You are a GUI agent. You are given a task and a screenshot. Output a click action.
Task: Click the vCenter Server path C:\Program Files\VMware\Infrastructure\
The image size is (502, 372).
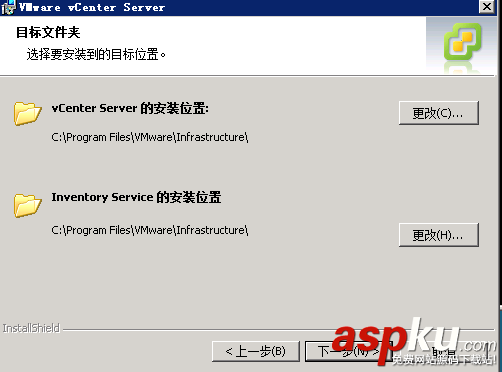pyautogui.click(x=150, y=137)
